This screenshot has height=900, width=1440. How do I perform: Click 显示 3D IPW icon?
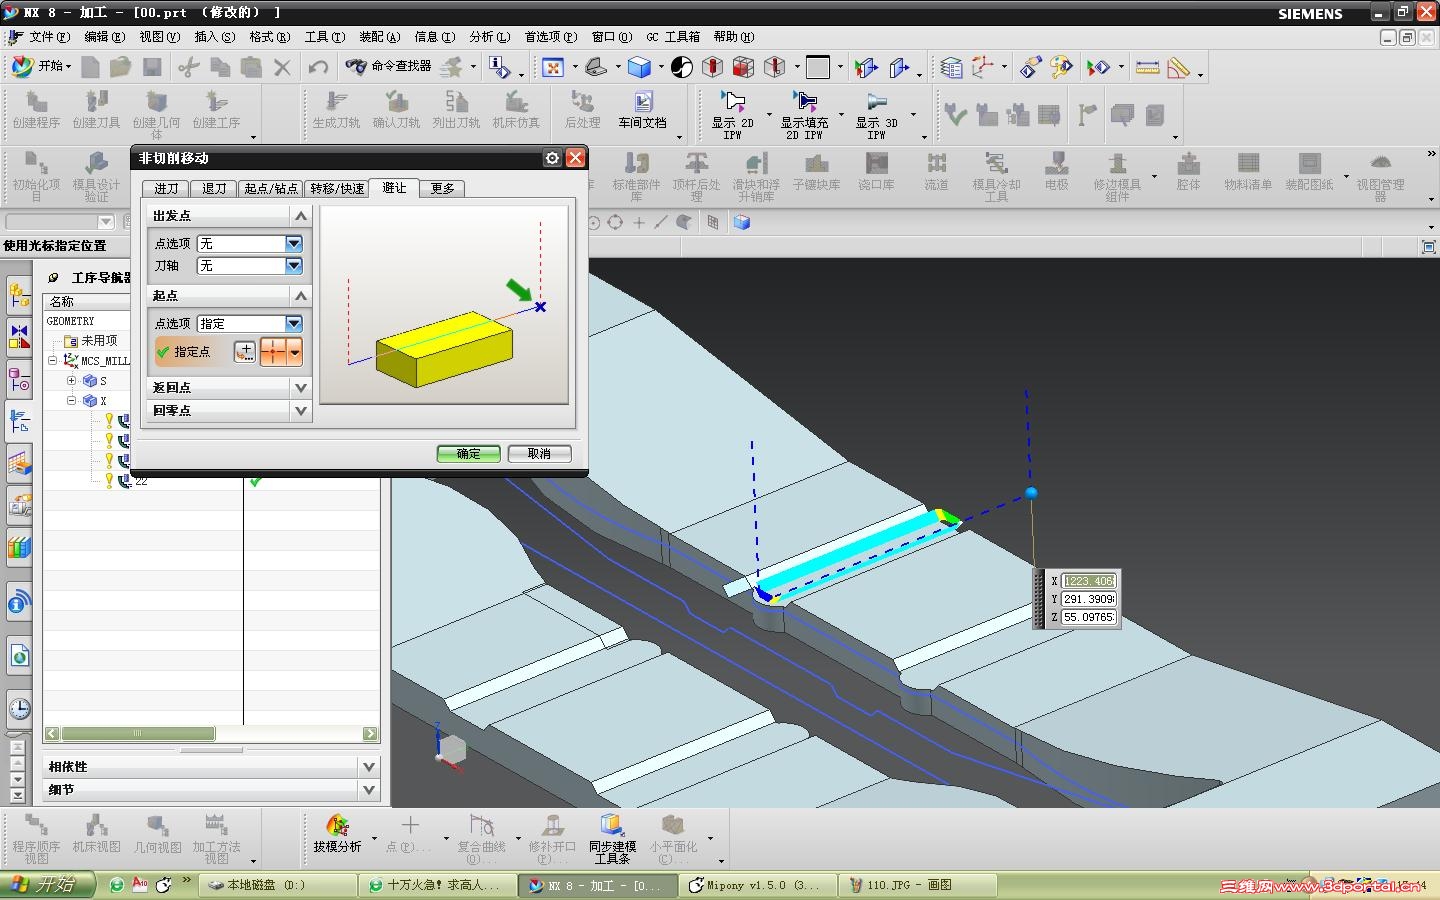(877, 114)
